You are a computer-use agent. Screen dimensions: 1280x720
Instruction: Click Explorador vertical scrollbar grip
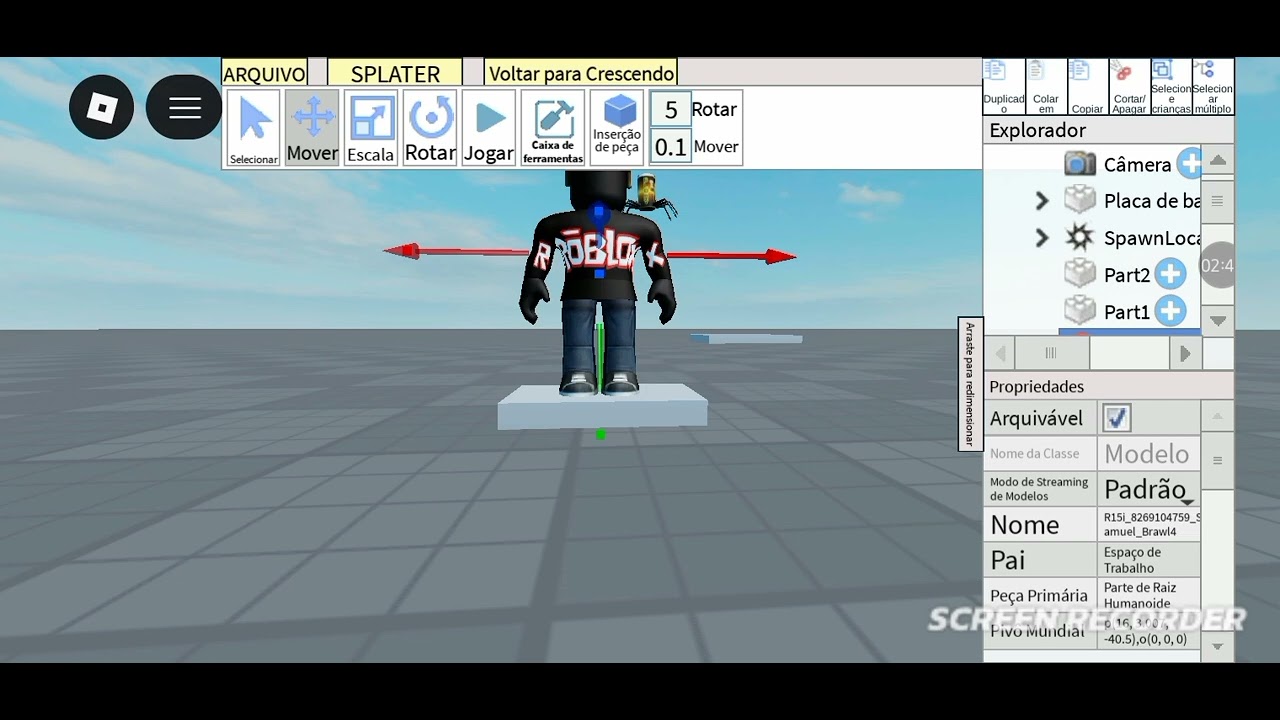1217,201
